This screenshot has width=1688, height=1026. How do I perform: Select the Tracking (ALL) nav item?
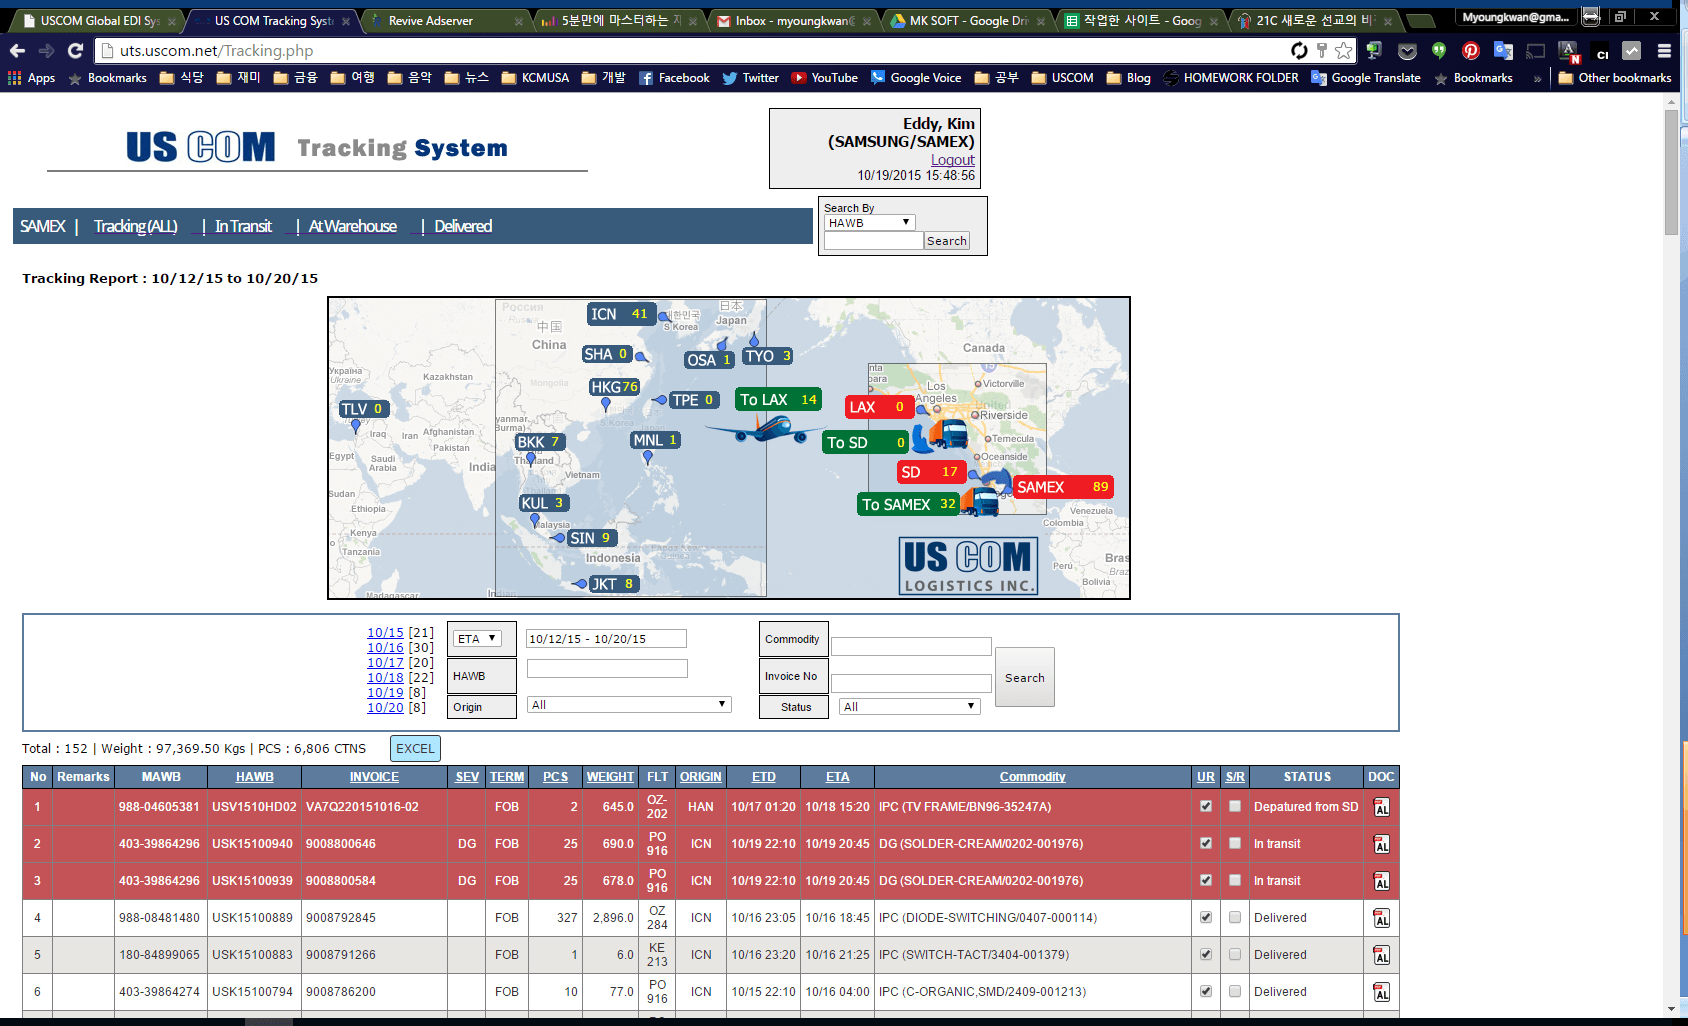(136, 226)
